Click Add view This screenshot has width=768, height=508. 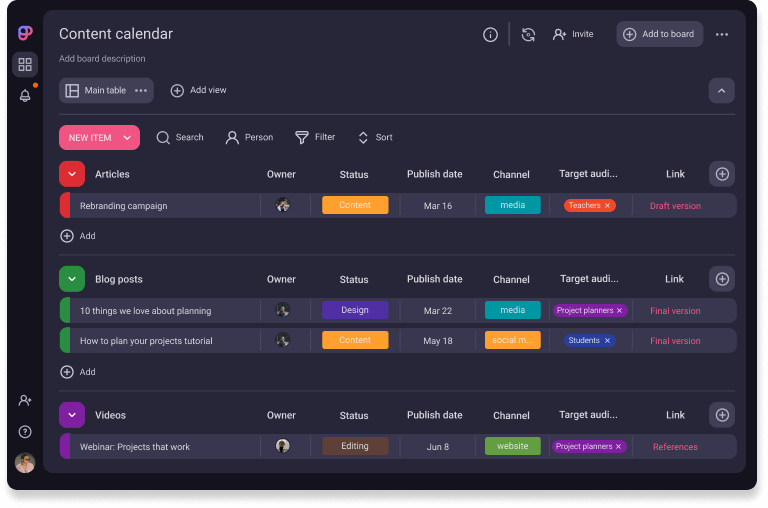(198, 91)
